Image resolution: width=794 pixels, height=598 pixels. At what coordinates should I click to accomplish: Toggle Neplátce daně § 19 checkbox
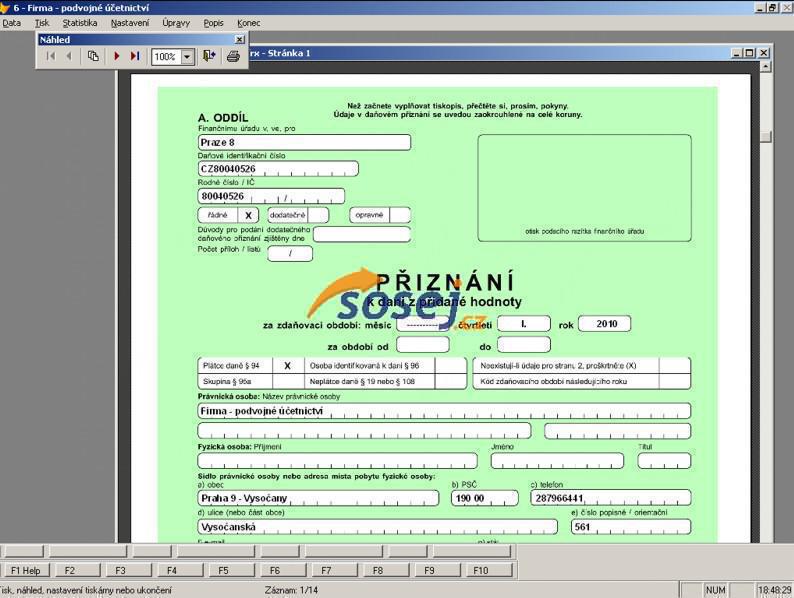pyautogui.click(x=451, y=381)
